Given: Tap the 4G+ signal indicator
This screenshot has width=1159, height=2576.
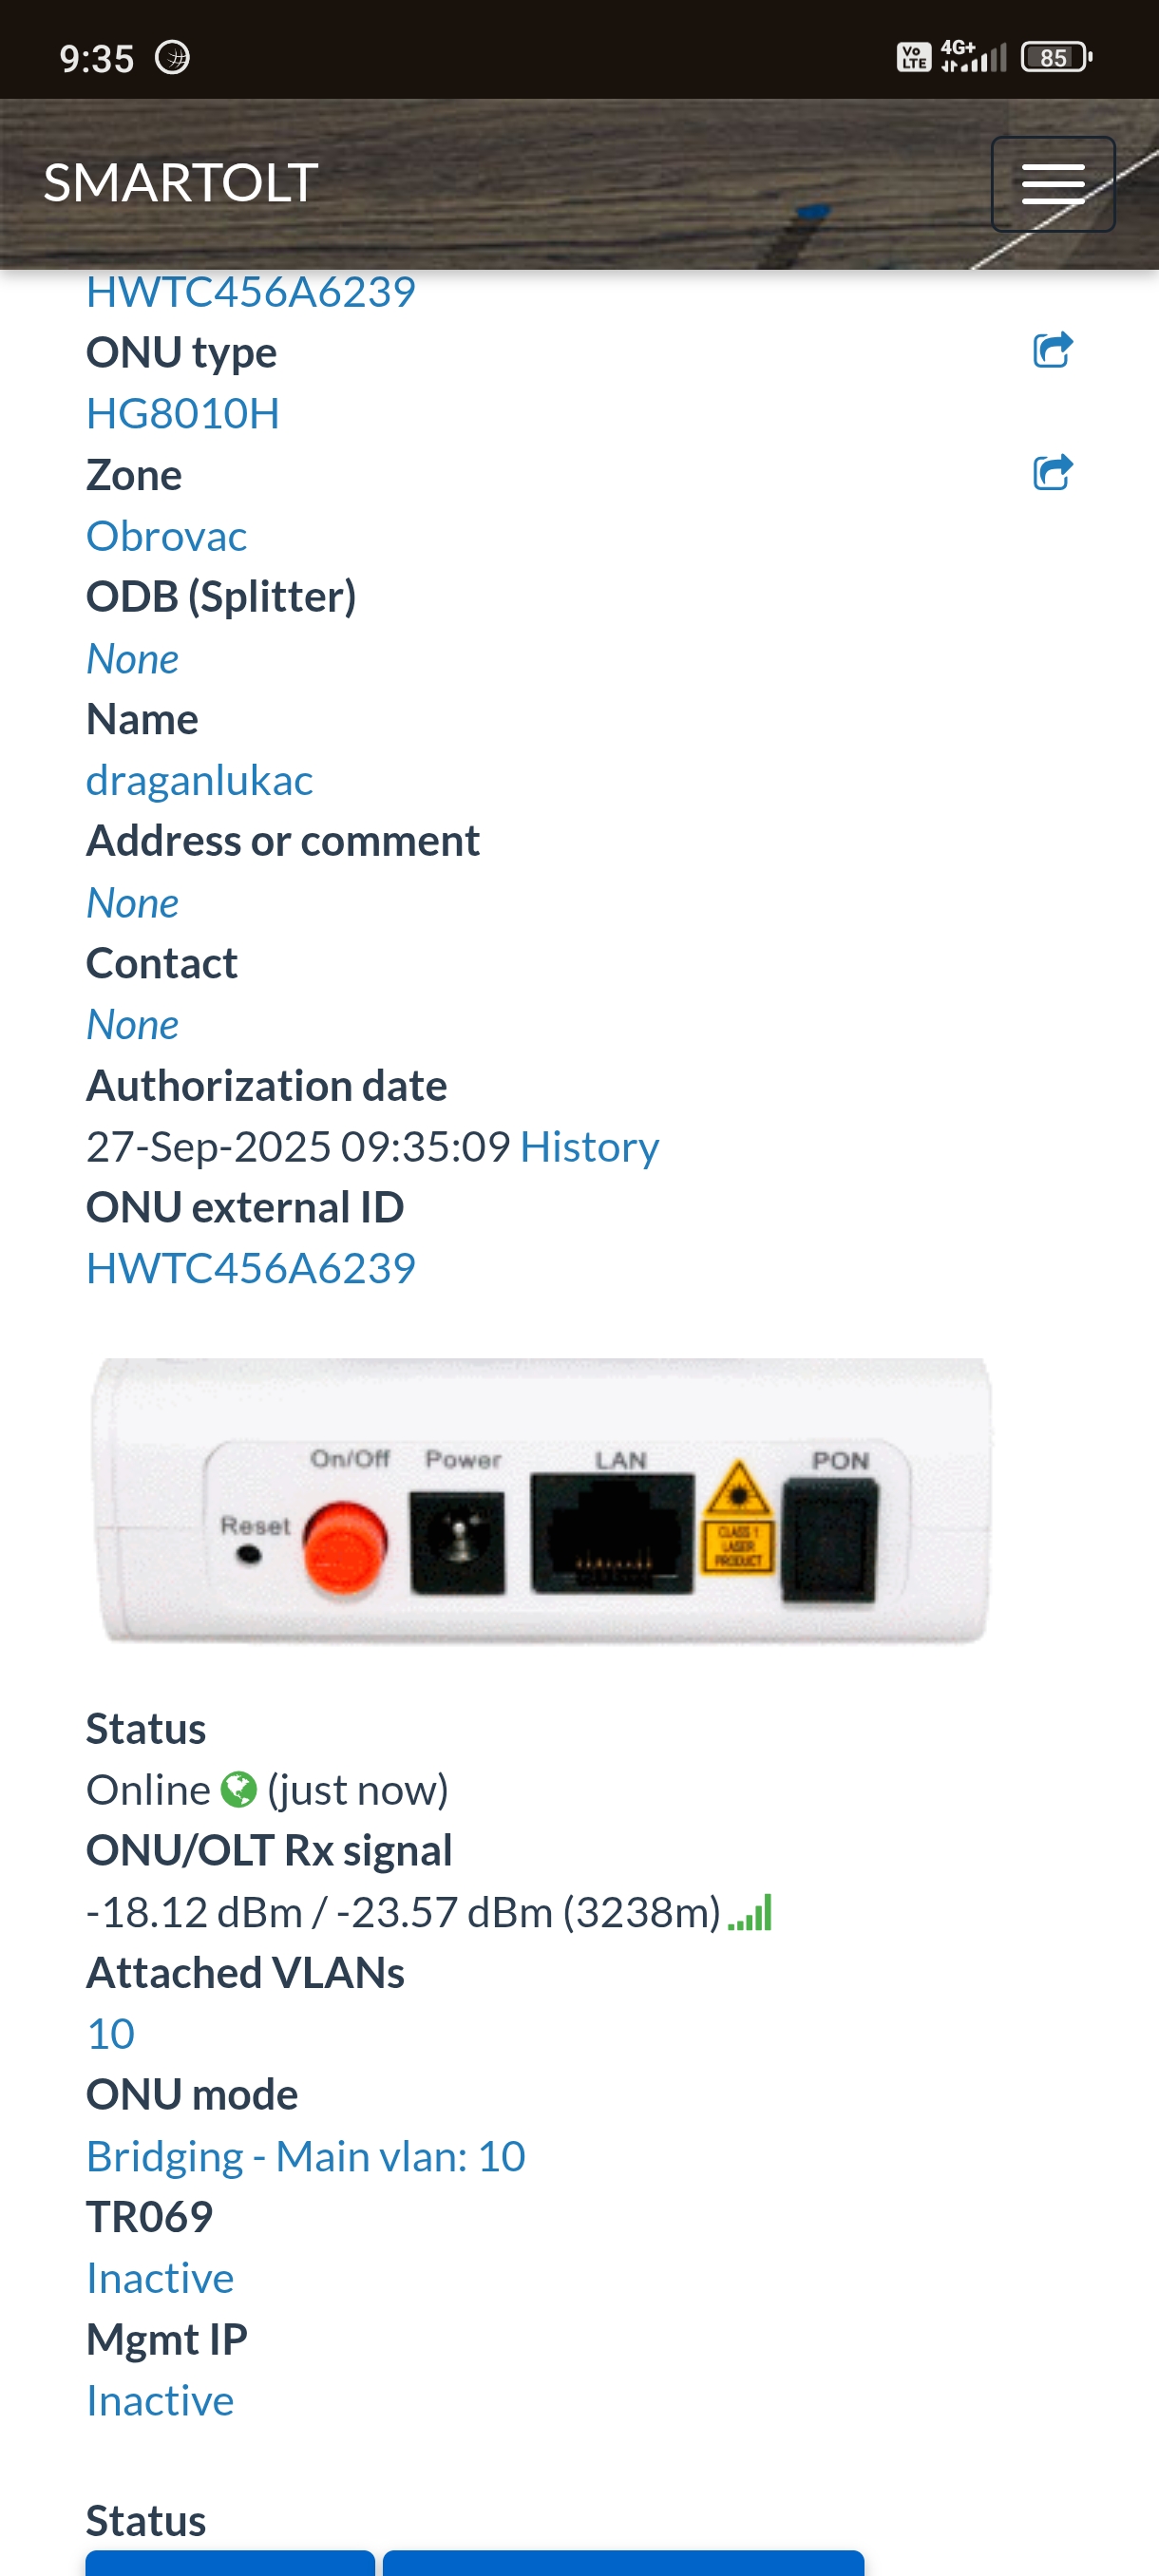Looking at the screenshot, I should click(973, 57).
